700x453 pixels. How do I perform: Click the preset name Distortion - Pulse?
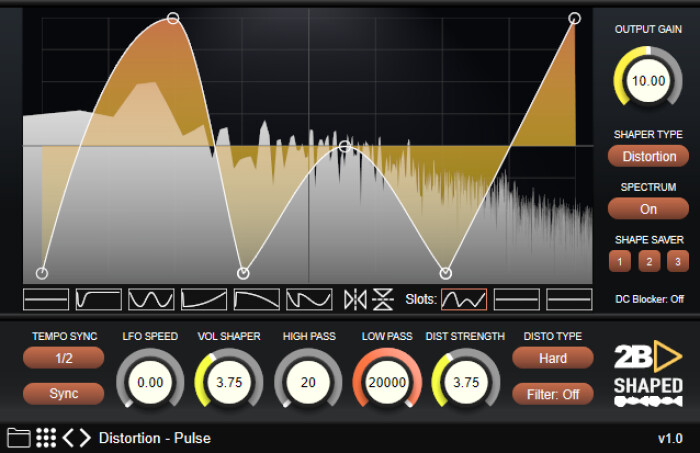[155, 438]
